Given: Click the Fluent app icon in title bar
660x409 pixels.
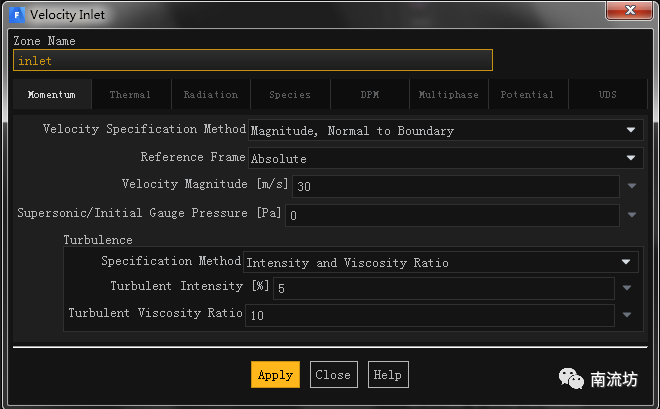Looking at the screenshot, I should click(x=18, y=14).
